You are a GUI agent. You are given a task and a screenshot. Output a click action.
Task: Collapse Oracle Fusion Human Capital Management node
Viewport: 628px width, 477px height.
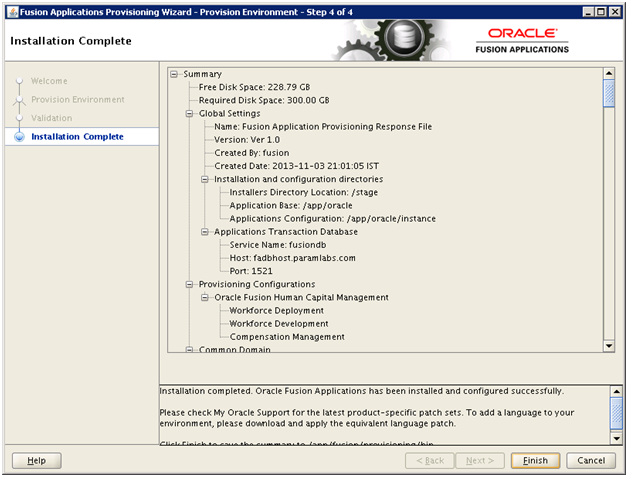point(205,298)
